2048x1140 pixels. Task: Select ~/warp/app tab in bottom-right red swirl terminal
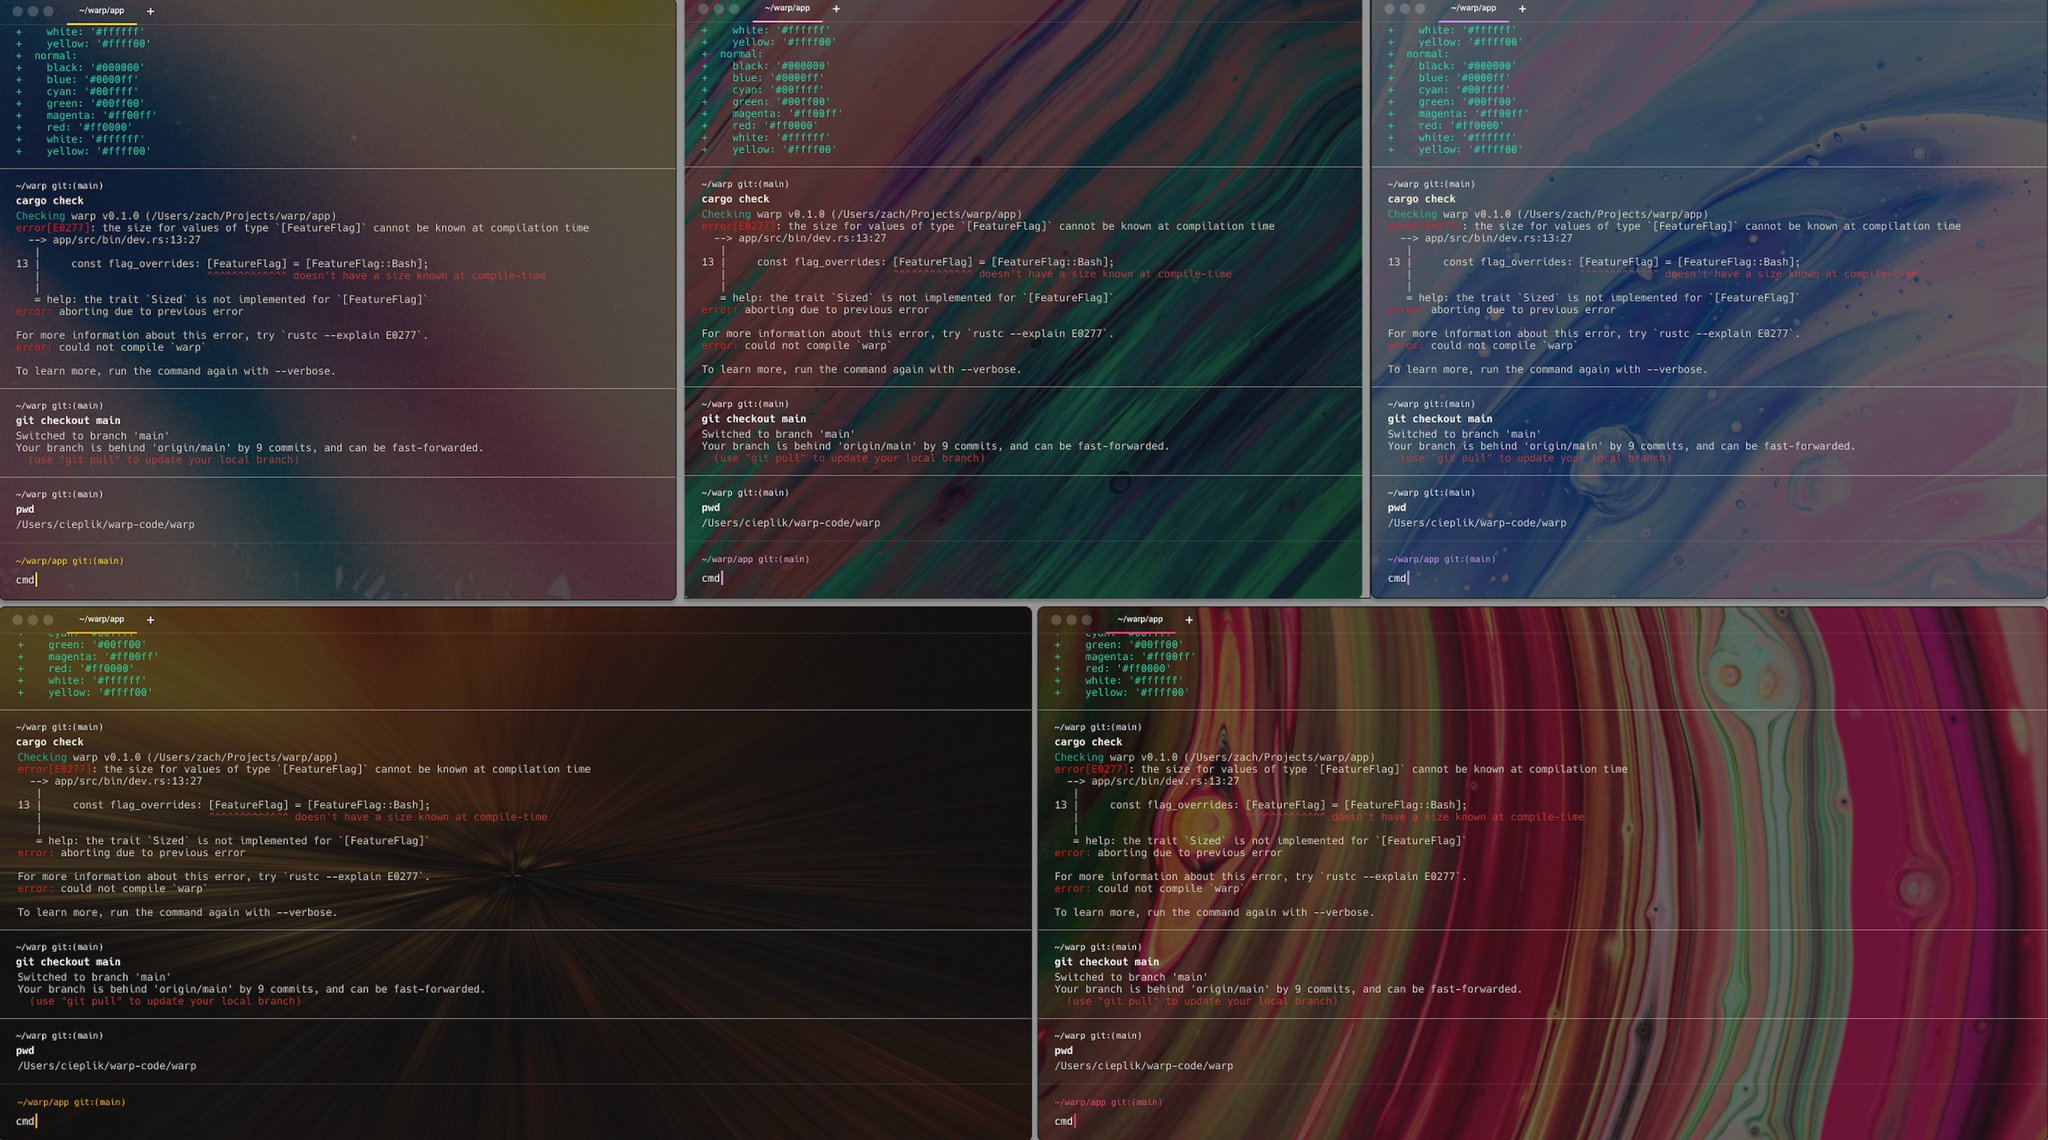[1140, 620]
